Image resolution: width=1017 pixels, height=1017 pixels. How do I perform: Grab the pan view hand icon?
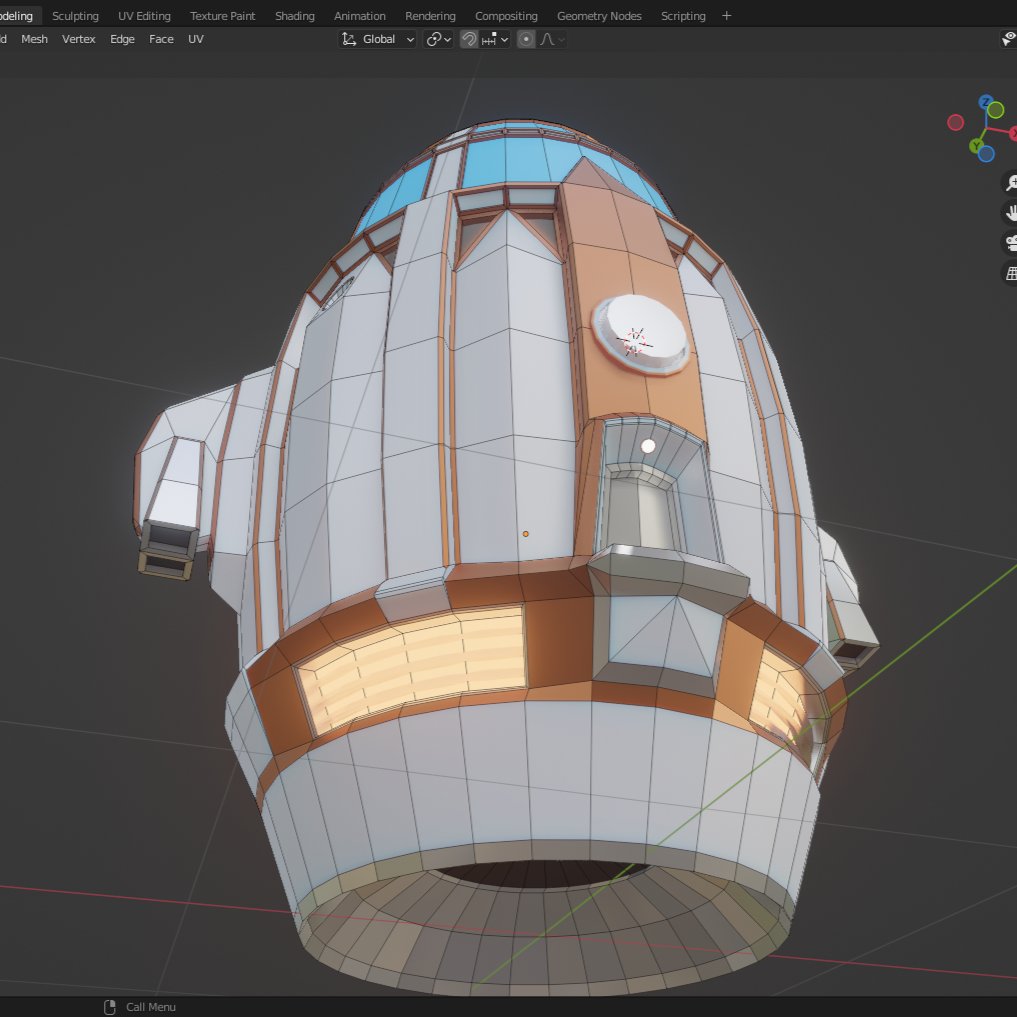pyautogui.click(x=1010, y=214)
